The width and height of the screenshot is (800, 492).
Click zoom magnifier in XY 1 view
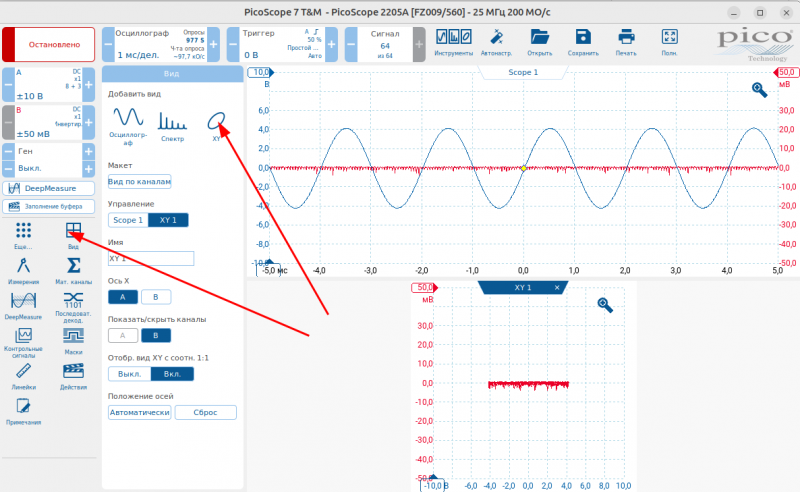tap(605, 305)
